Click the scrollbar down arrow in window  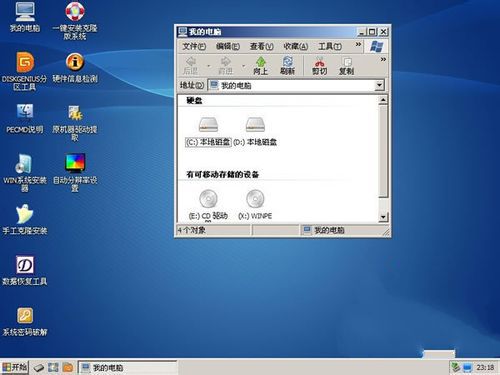pyautogui.click(x=383, y=217)
